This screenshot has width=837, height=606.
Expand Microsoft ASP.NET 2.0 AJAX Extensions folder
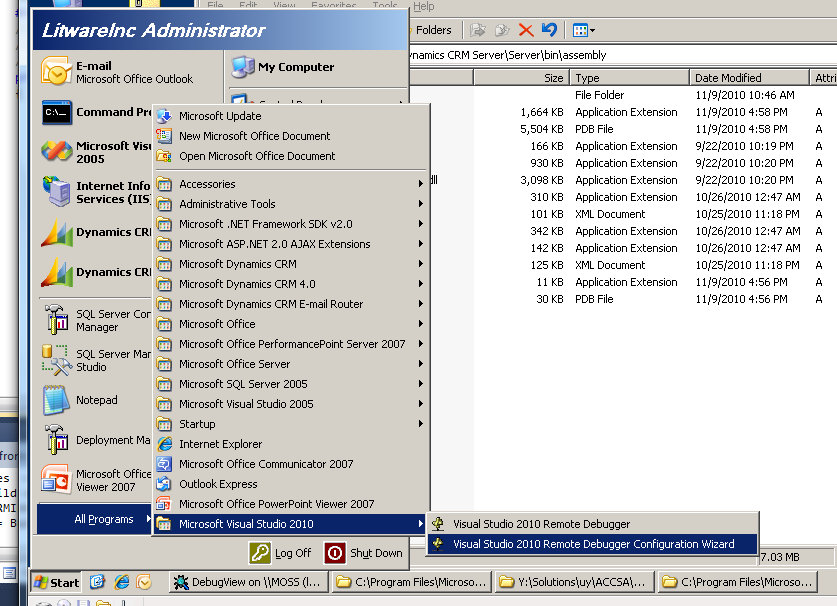tap(291, 244)
